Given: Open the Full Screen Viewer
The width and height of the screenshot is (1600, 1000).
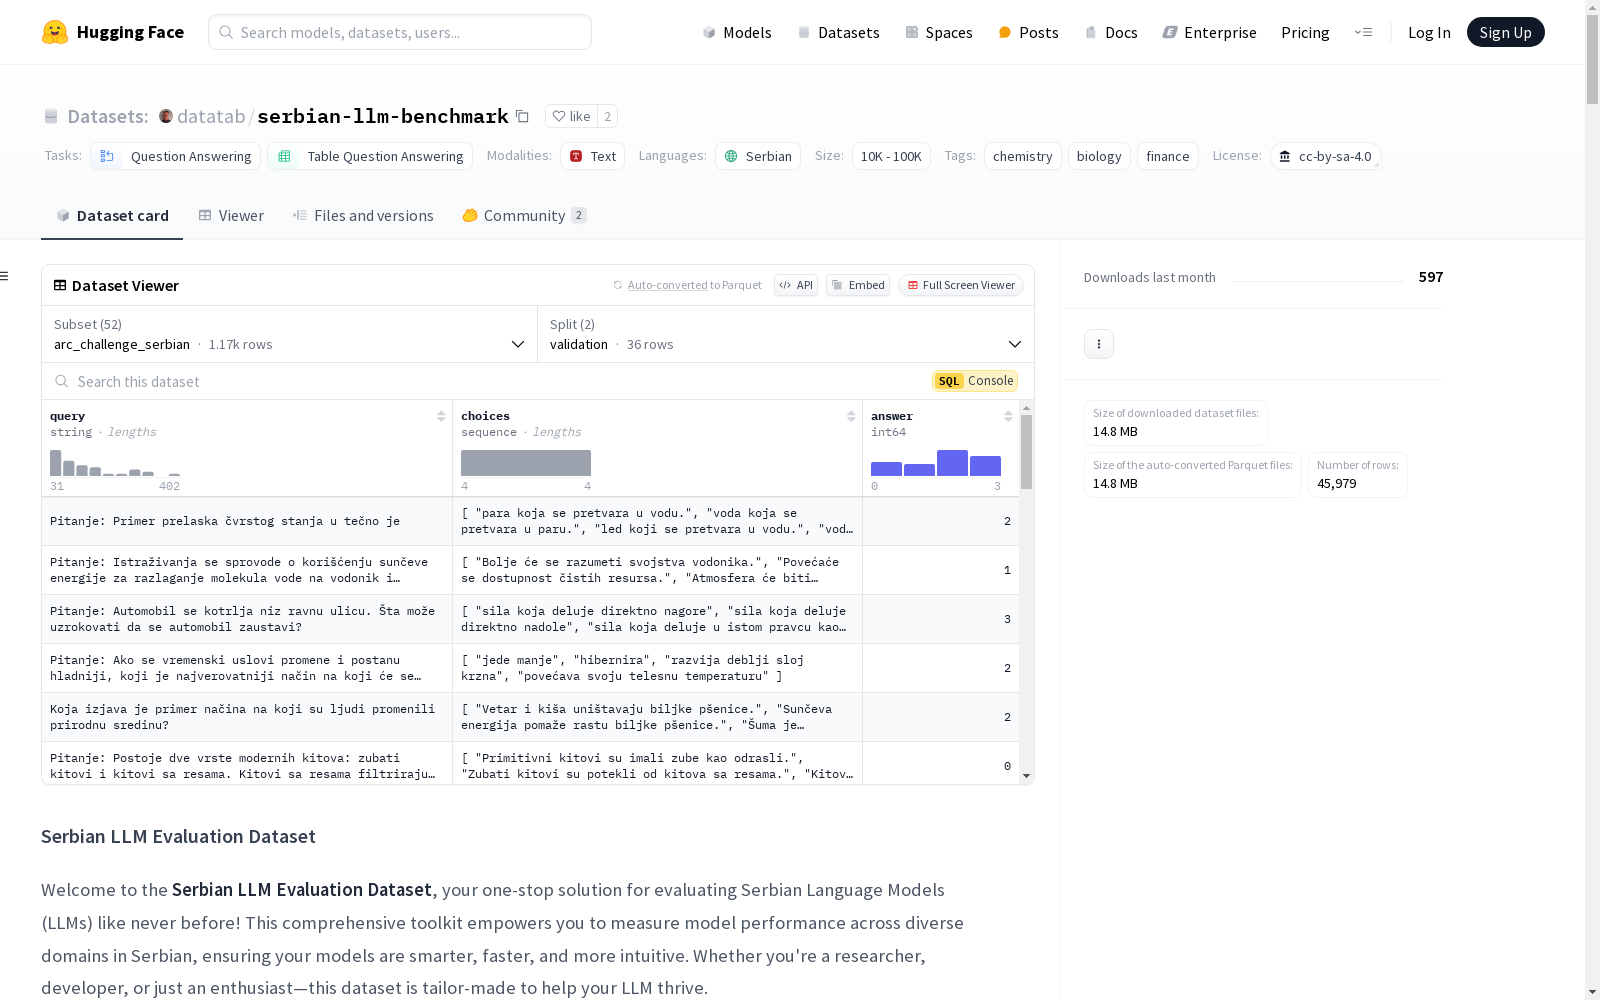Looking at the screenshot, I should click(961, 285).
